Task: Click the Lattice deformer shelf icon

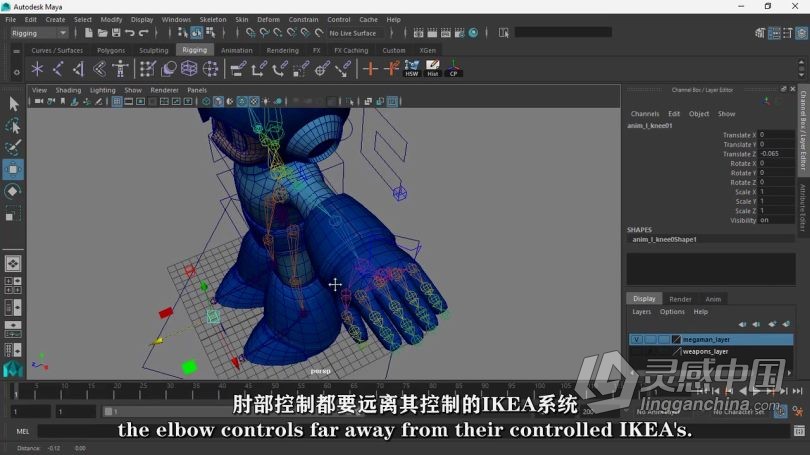Action: [189, 69]
